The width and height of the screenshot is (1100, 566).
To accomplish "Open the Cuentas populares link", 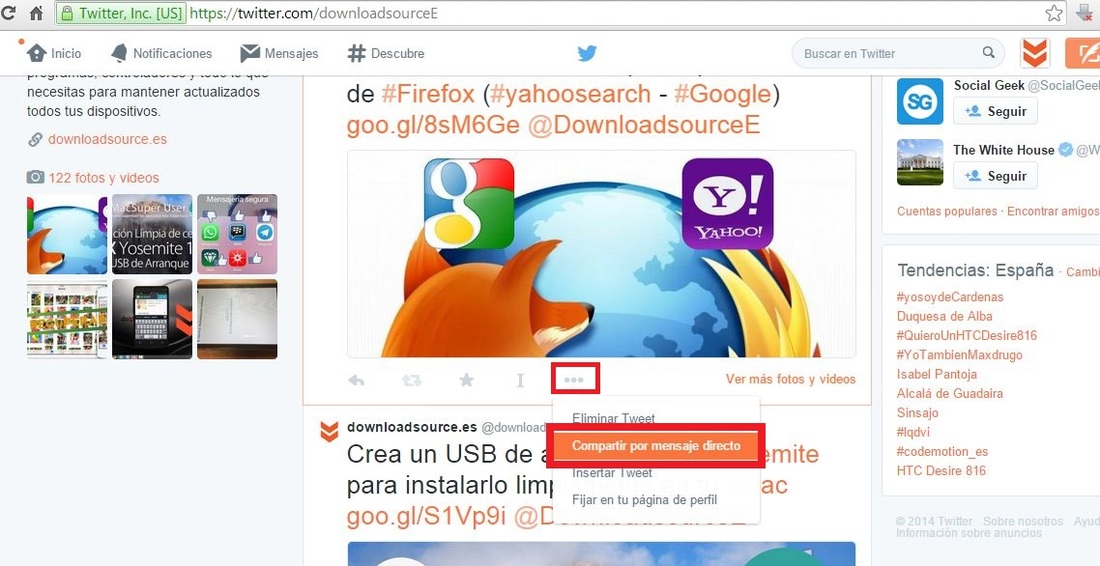I will [946, 211].
